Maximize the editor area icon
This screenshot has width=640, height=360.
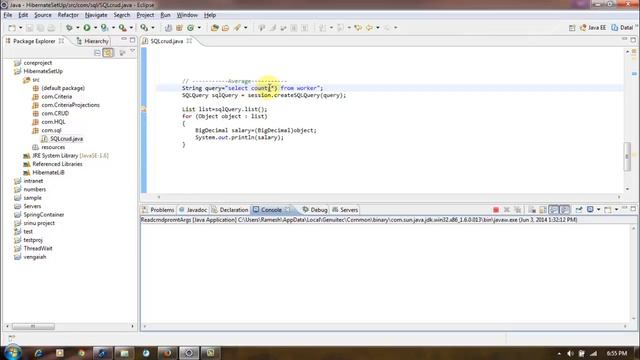(633, 40)
